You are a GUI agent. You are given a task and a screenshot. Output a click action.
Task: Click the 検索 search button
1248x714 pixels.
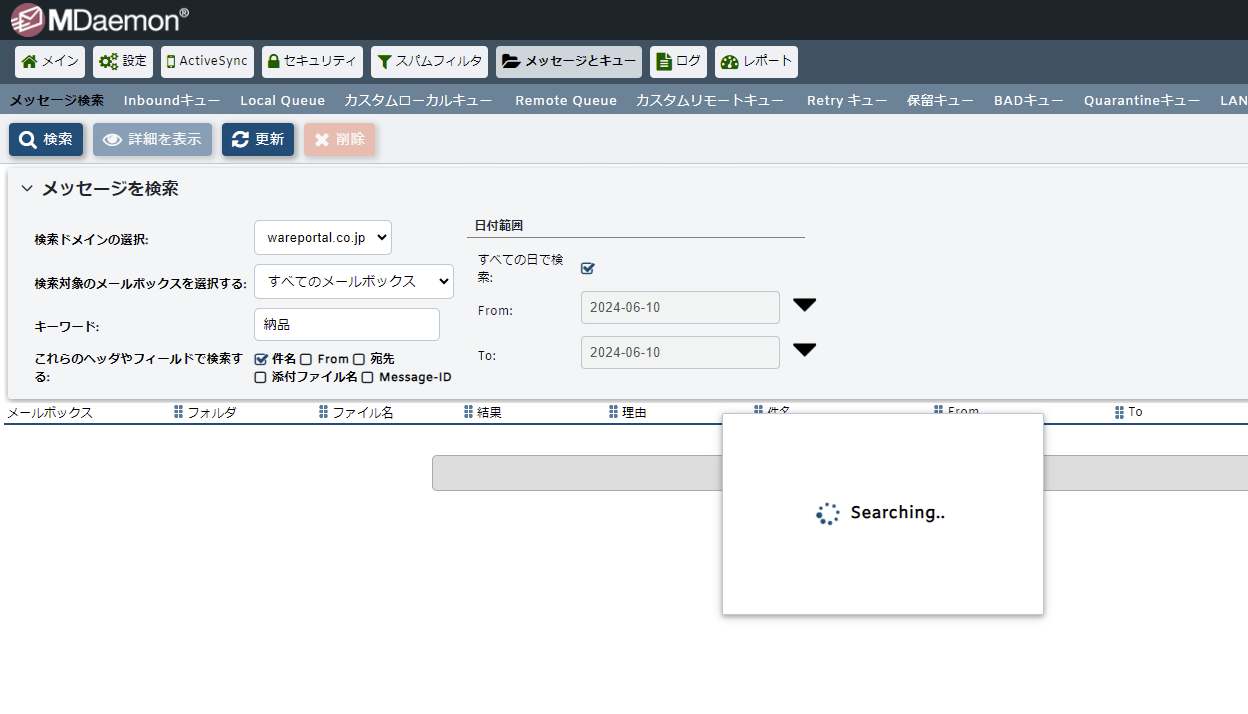pyautogui.click(x=46, y=140)
